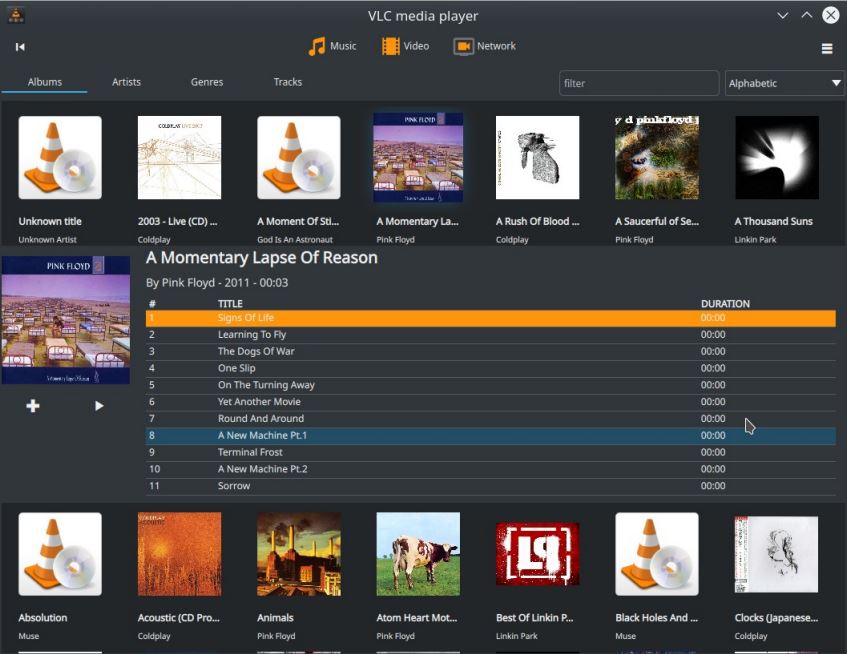The image size is (847, 654).
Task: Select track 'Terminal Frost'
Action: [x=490, y=452]
